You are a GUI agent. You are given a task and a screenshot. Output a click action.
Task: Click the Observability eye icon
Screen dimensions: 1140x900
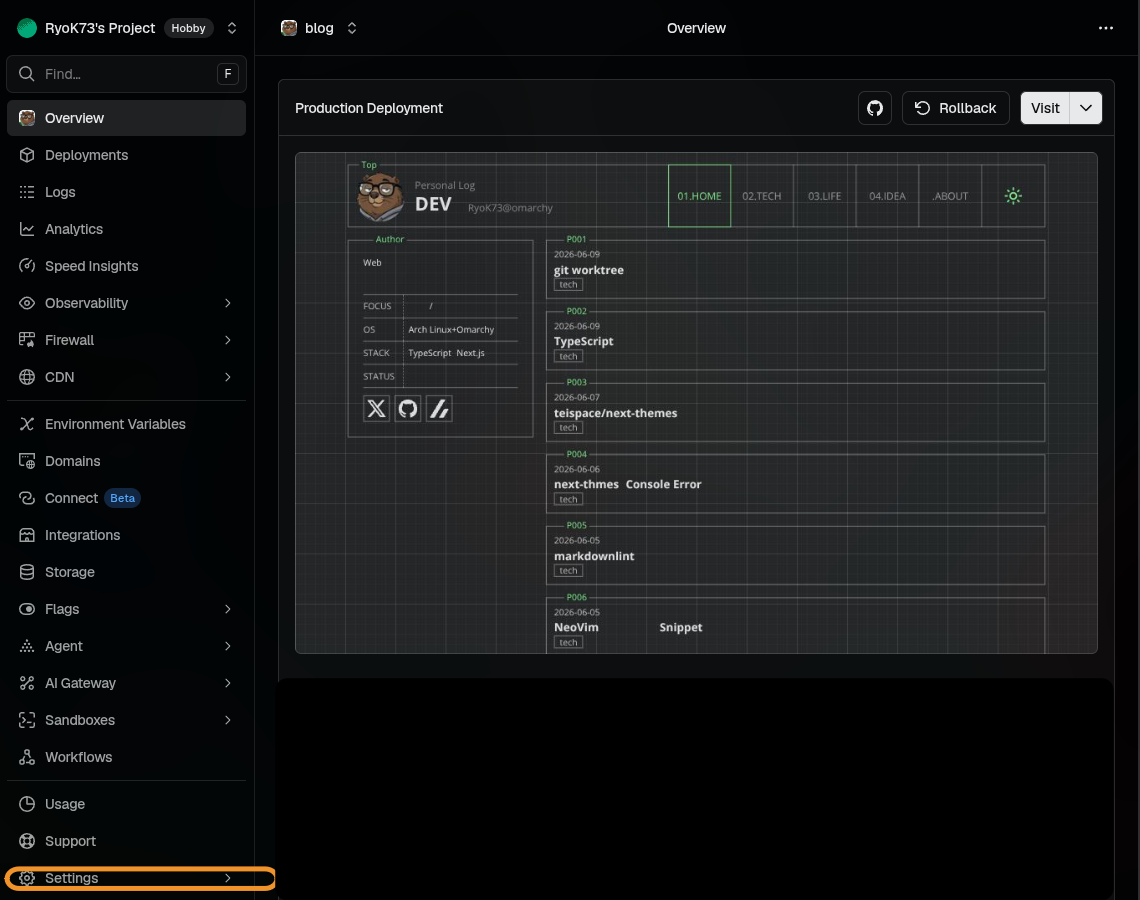[x=27, y=303]
